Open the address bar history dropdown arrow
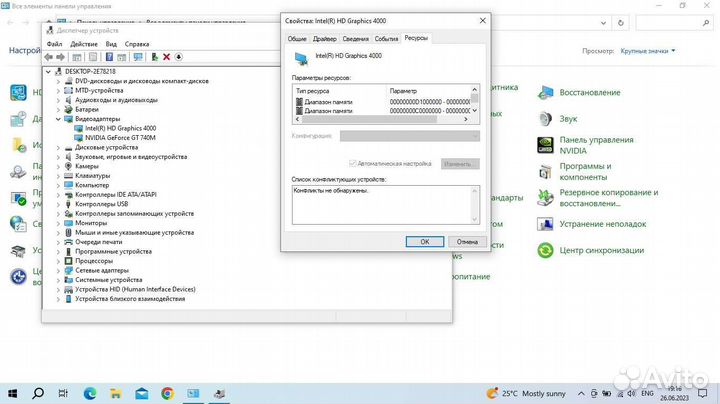The image size is (720, 404). point(603,23)
